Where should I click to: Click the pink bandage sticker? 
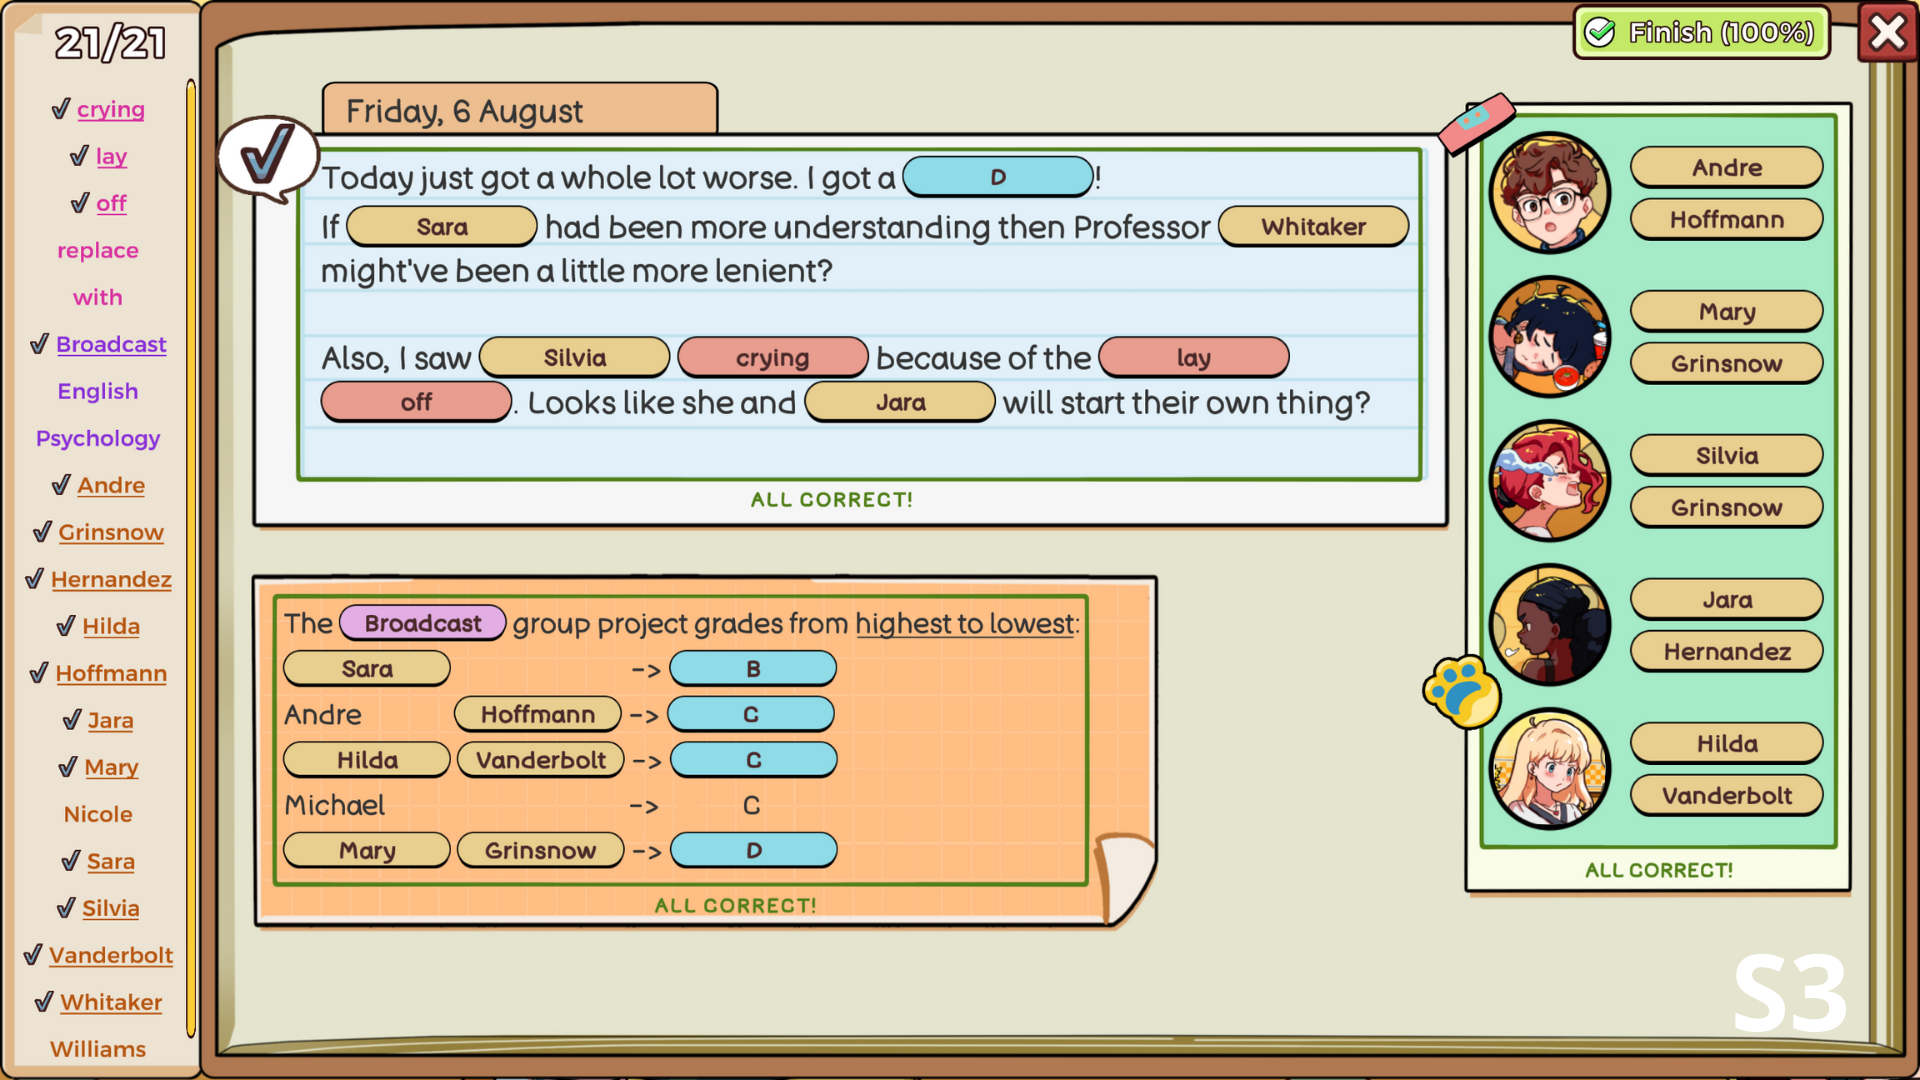pyautogui.click(x=1476, y=121)
